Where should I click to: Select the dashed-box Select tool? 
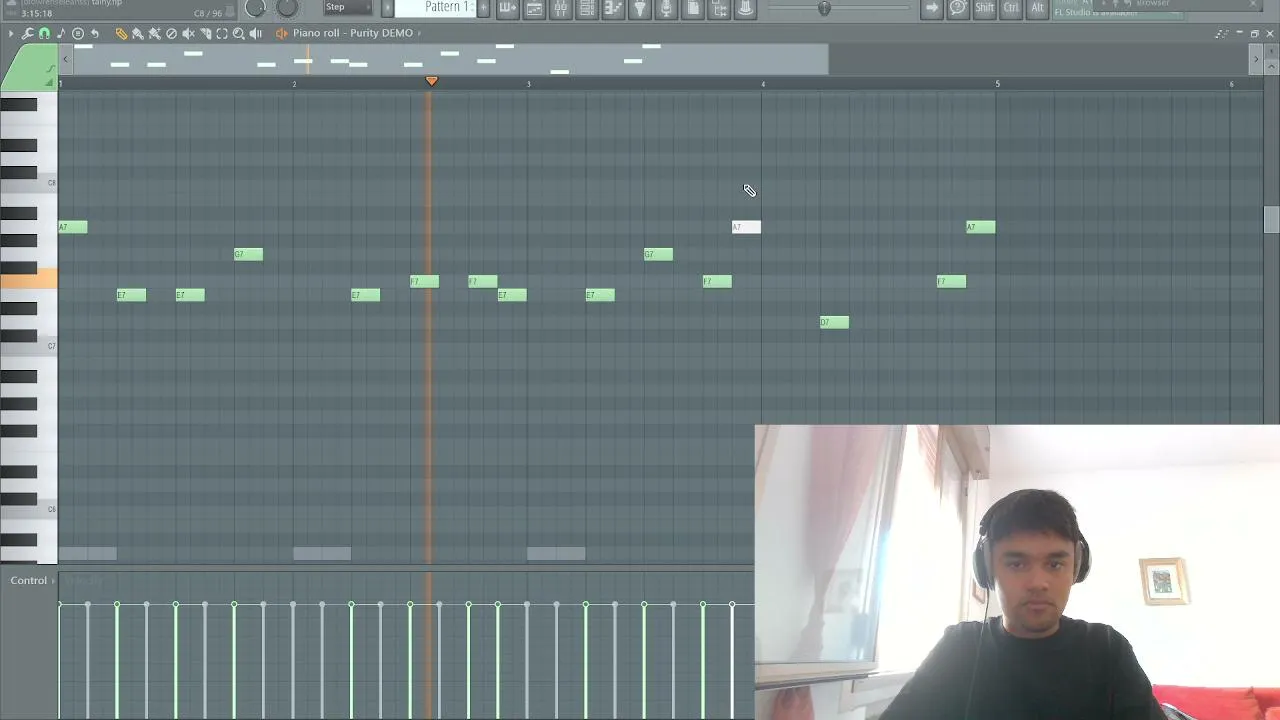coord(222,33)
